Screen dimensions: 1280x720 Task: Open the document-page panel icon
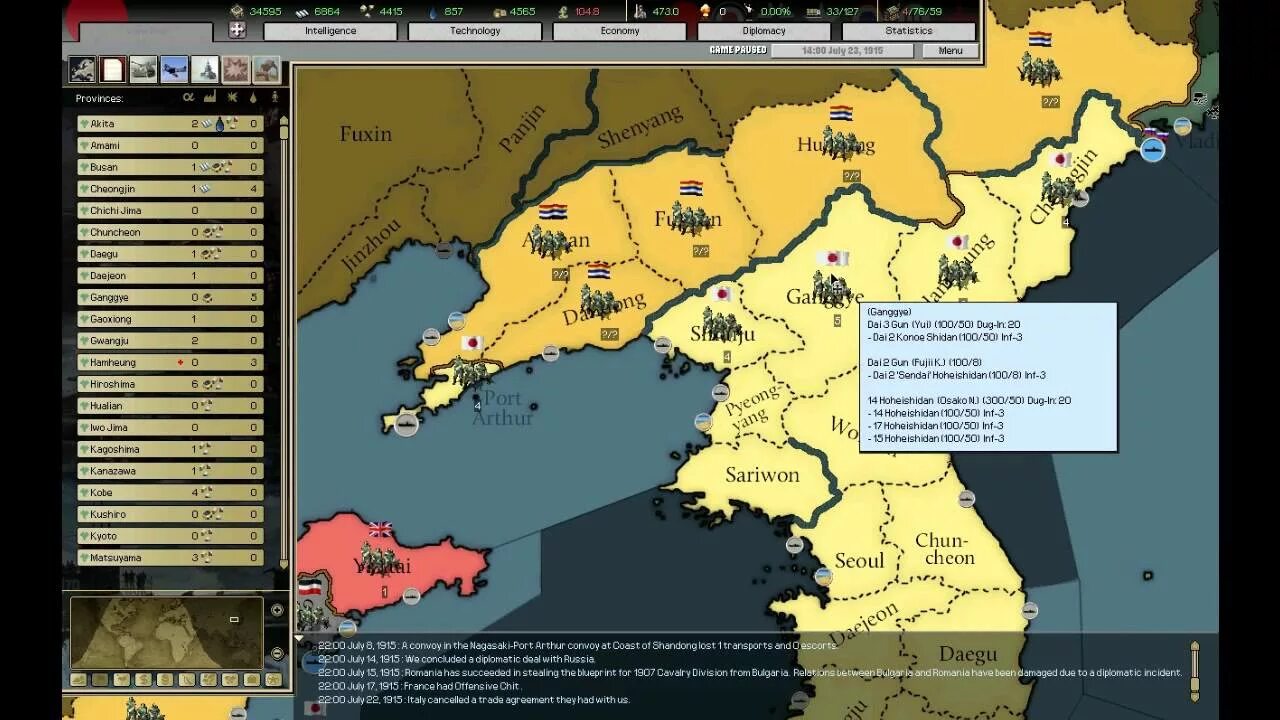pyautogui.click(x=113, y=68)
